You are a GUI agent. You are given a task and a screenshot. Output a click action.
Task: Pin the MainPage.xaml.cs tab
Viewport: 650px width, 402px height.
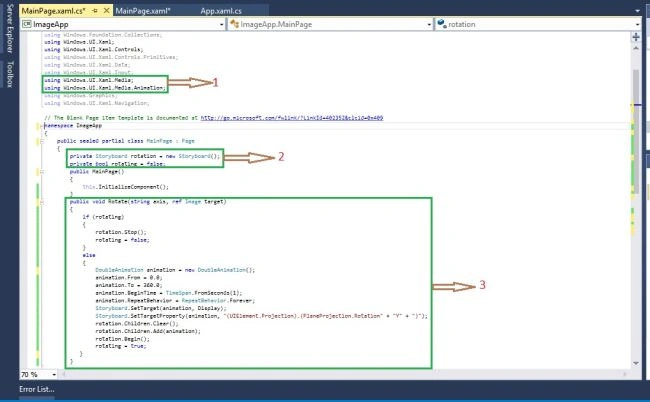[x=95, y=11]
